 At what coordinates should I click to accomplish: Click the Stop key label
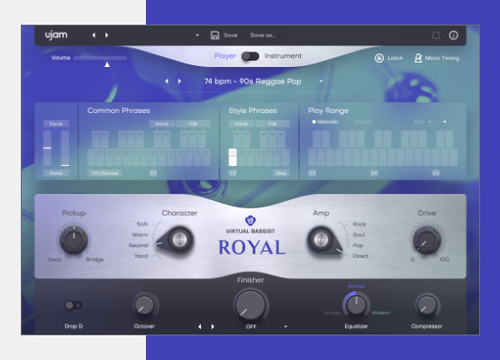pos(281,173)
